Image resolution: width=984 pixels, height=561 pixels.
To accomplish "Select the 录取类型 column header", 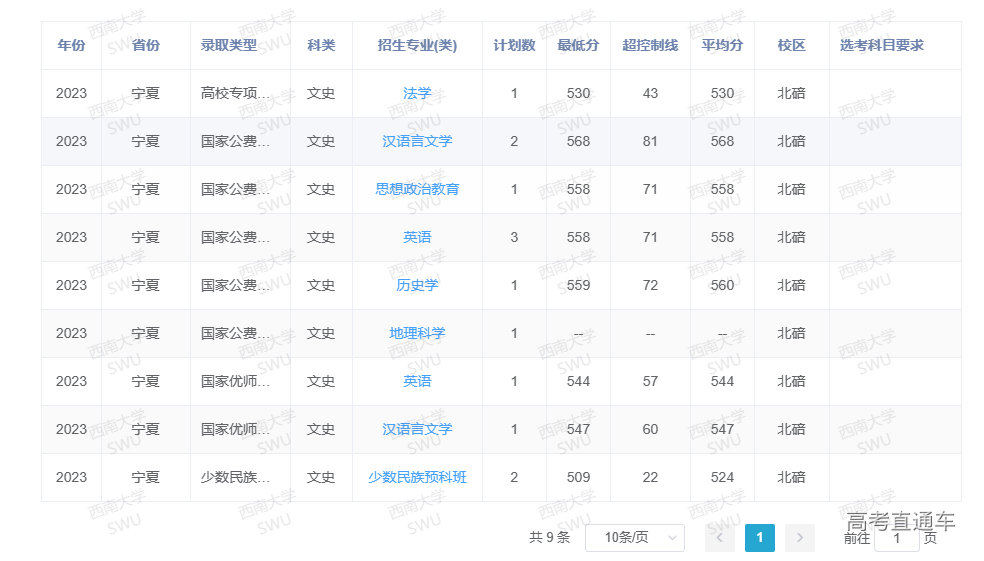I will pyautogui.click(x=229, y=45).
